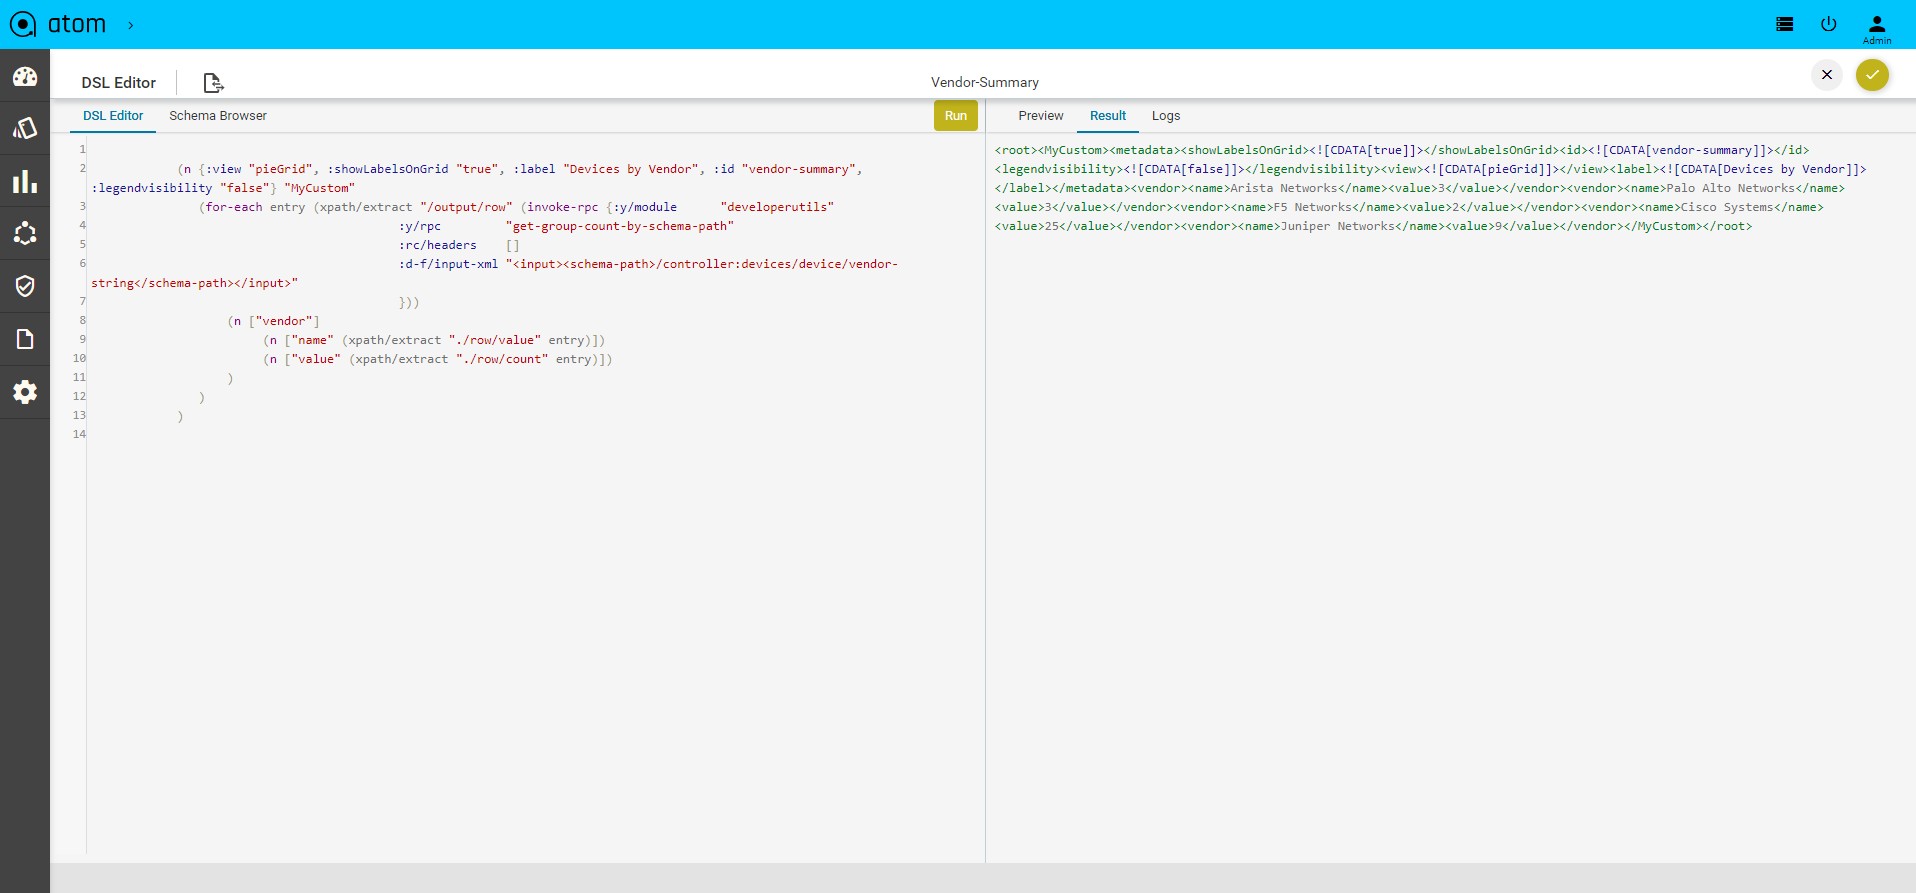Click line number 8 in the editor gutter
1916x893 pixels.
coord(82,321)
